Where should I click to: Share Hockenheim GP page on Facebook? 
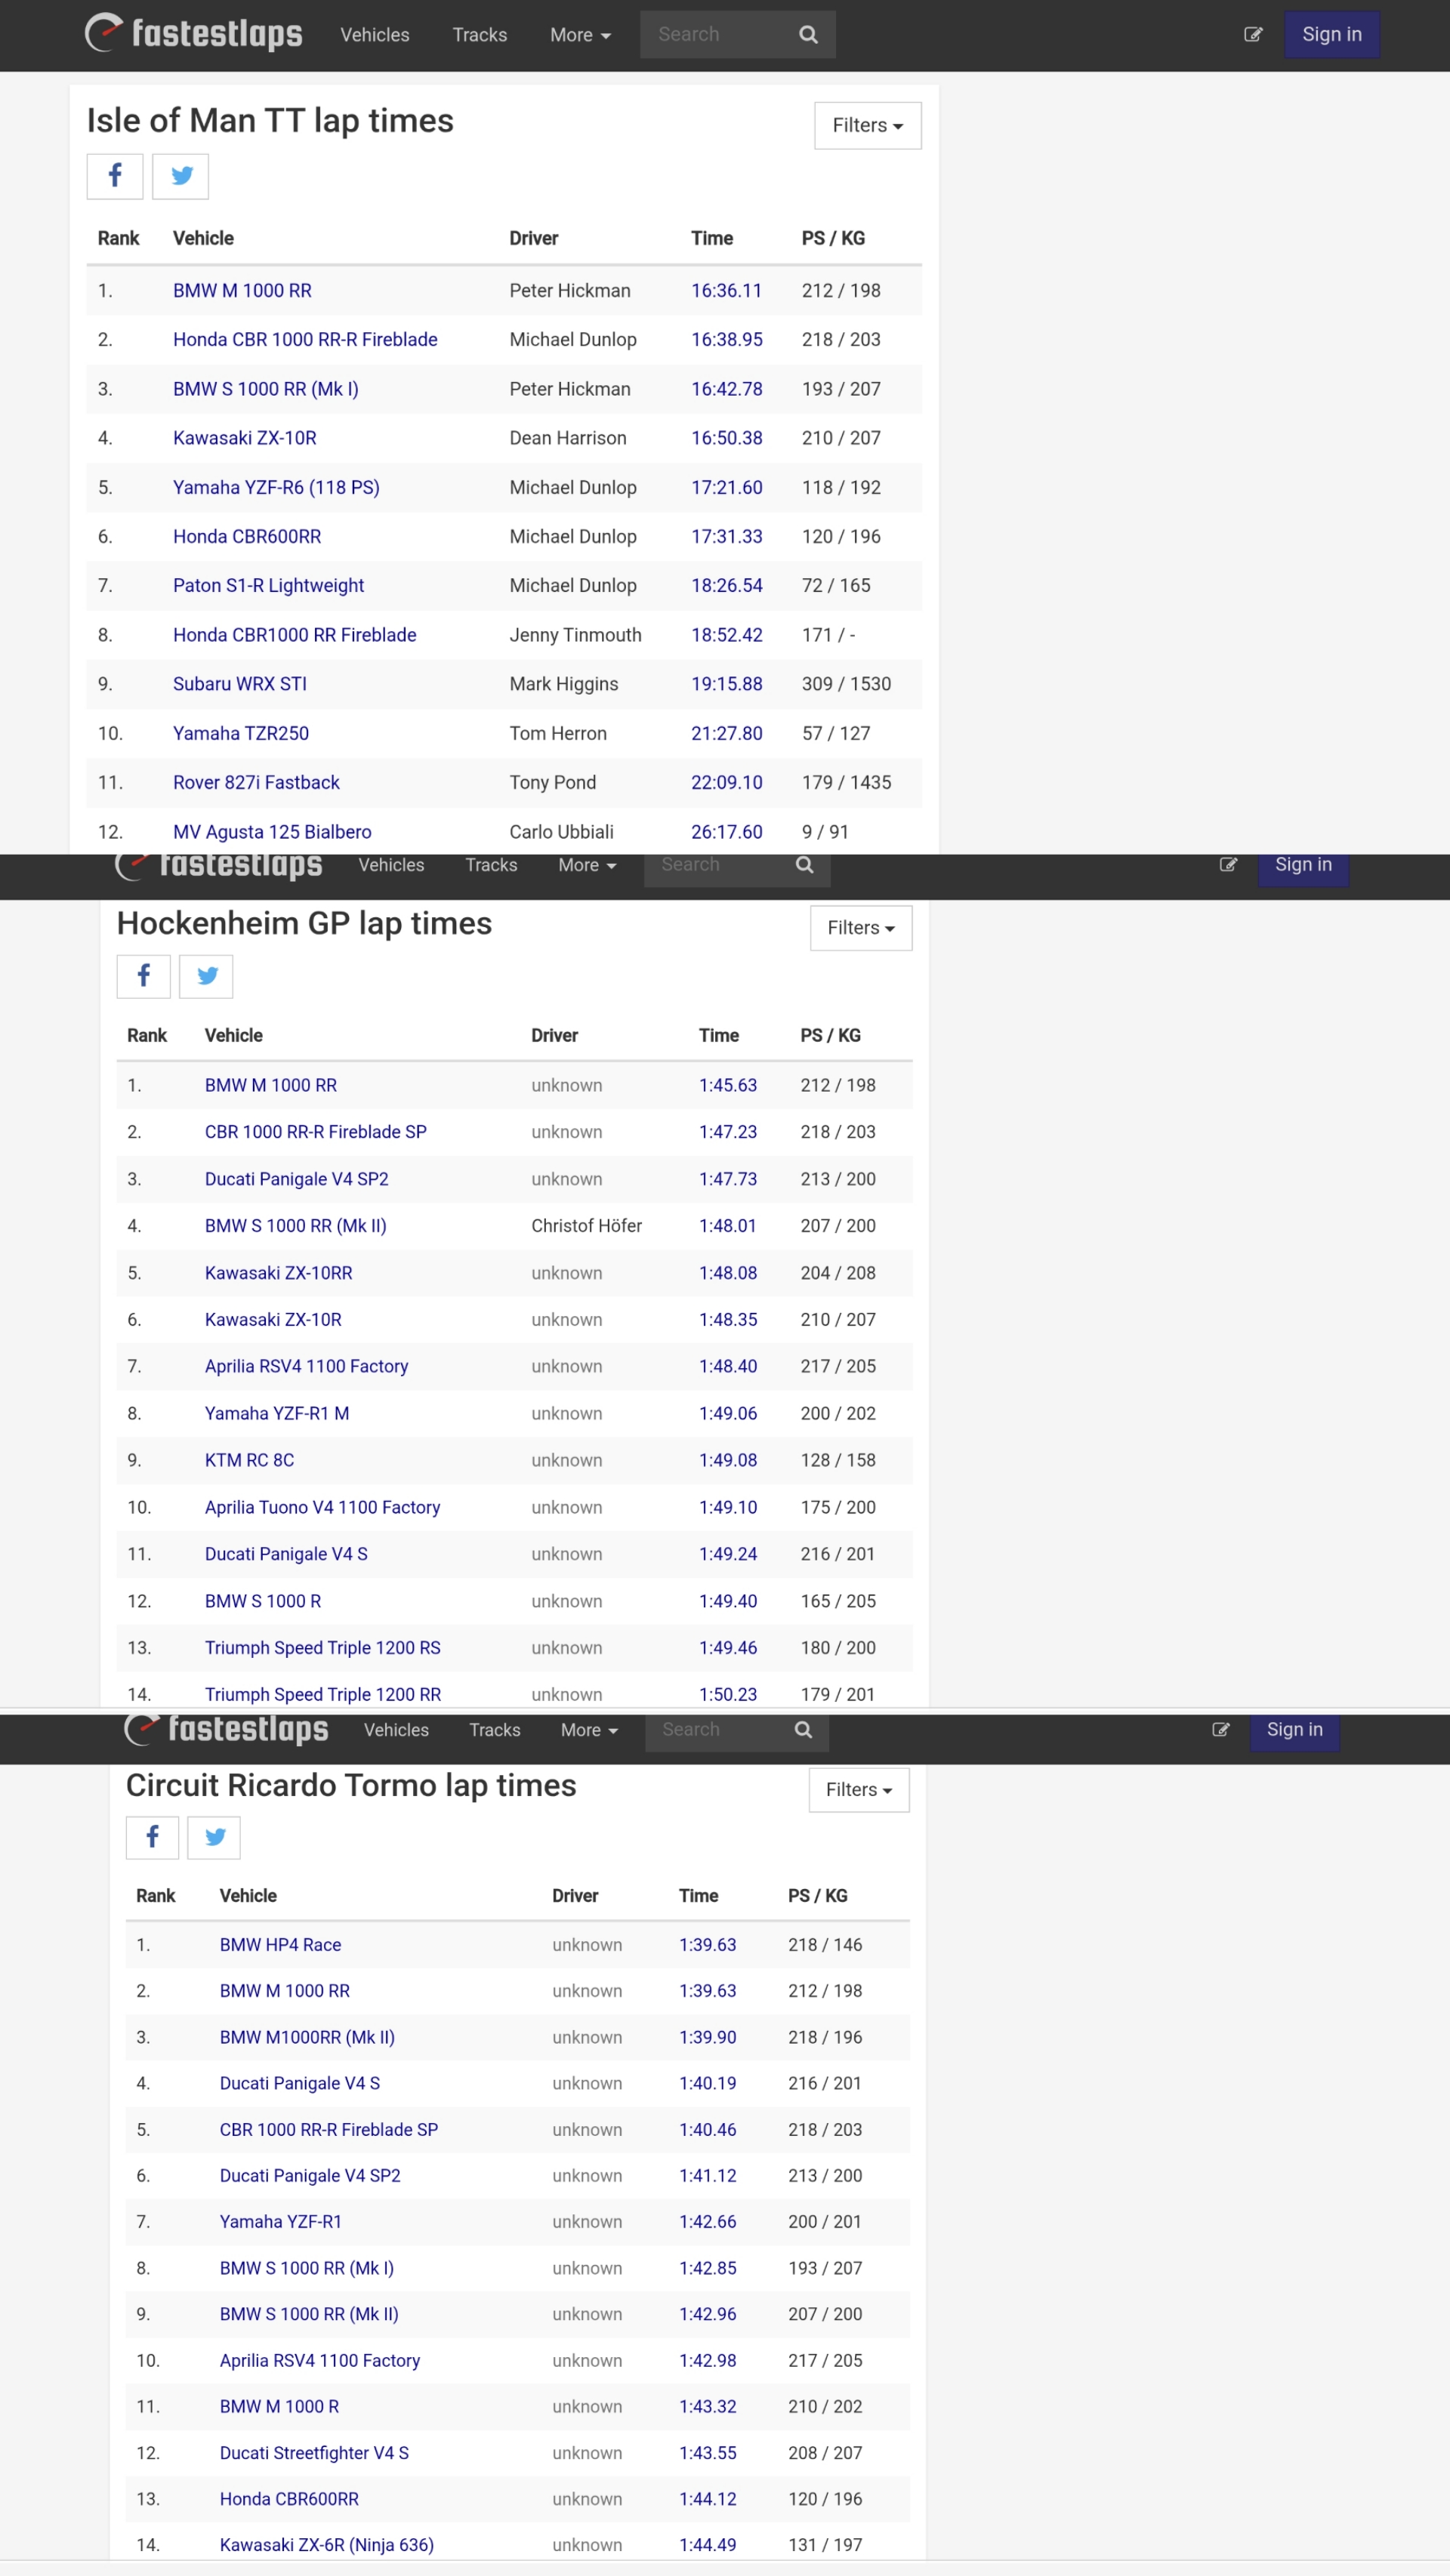(143, 976)
